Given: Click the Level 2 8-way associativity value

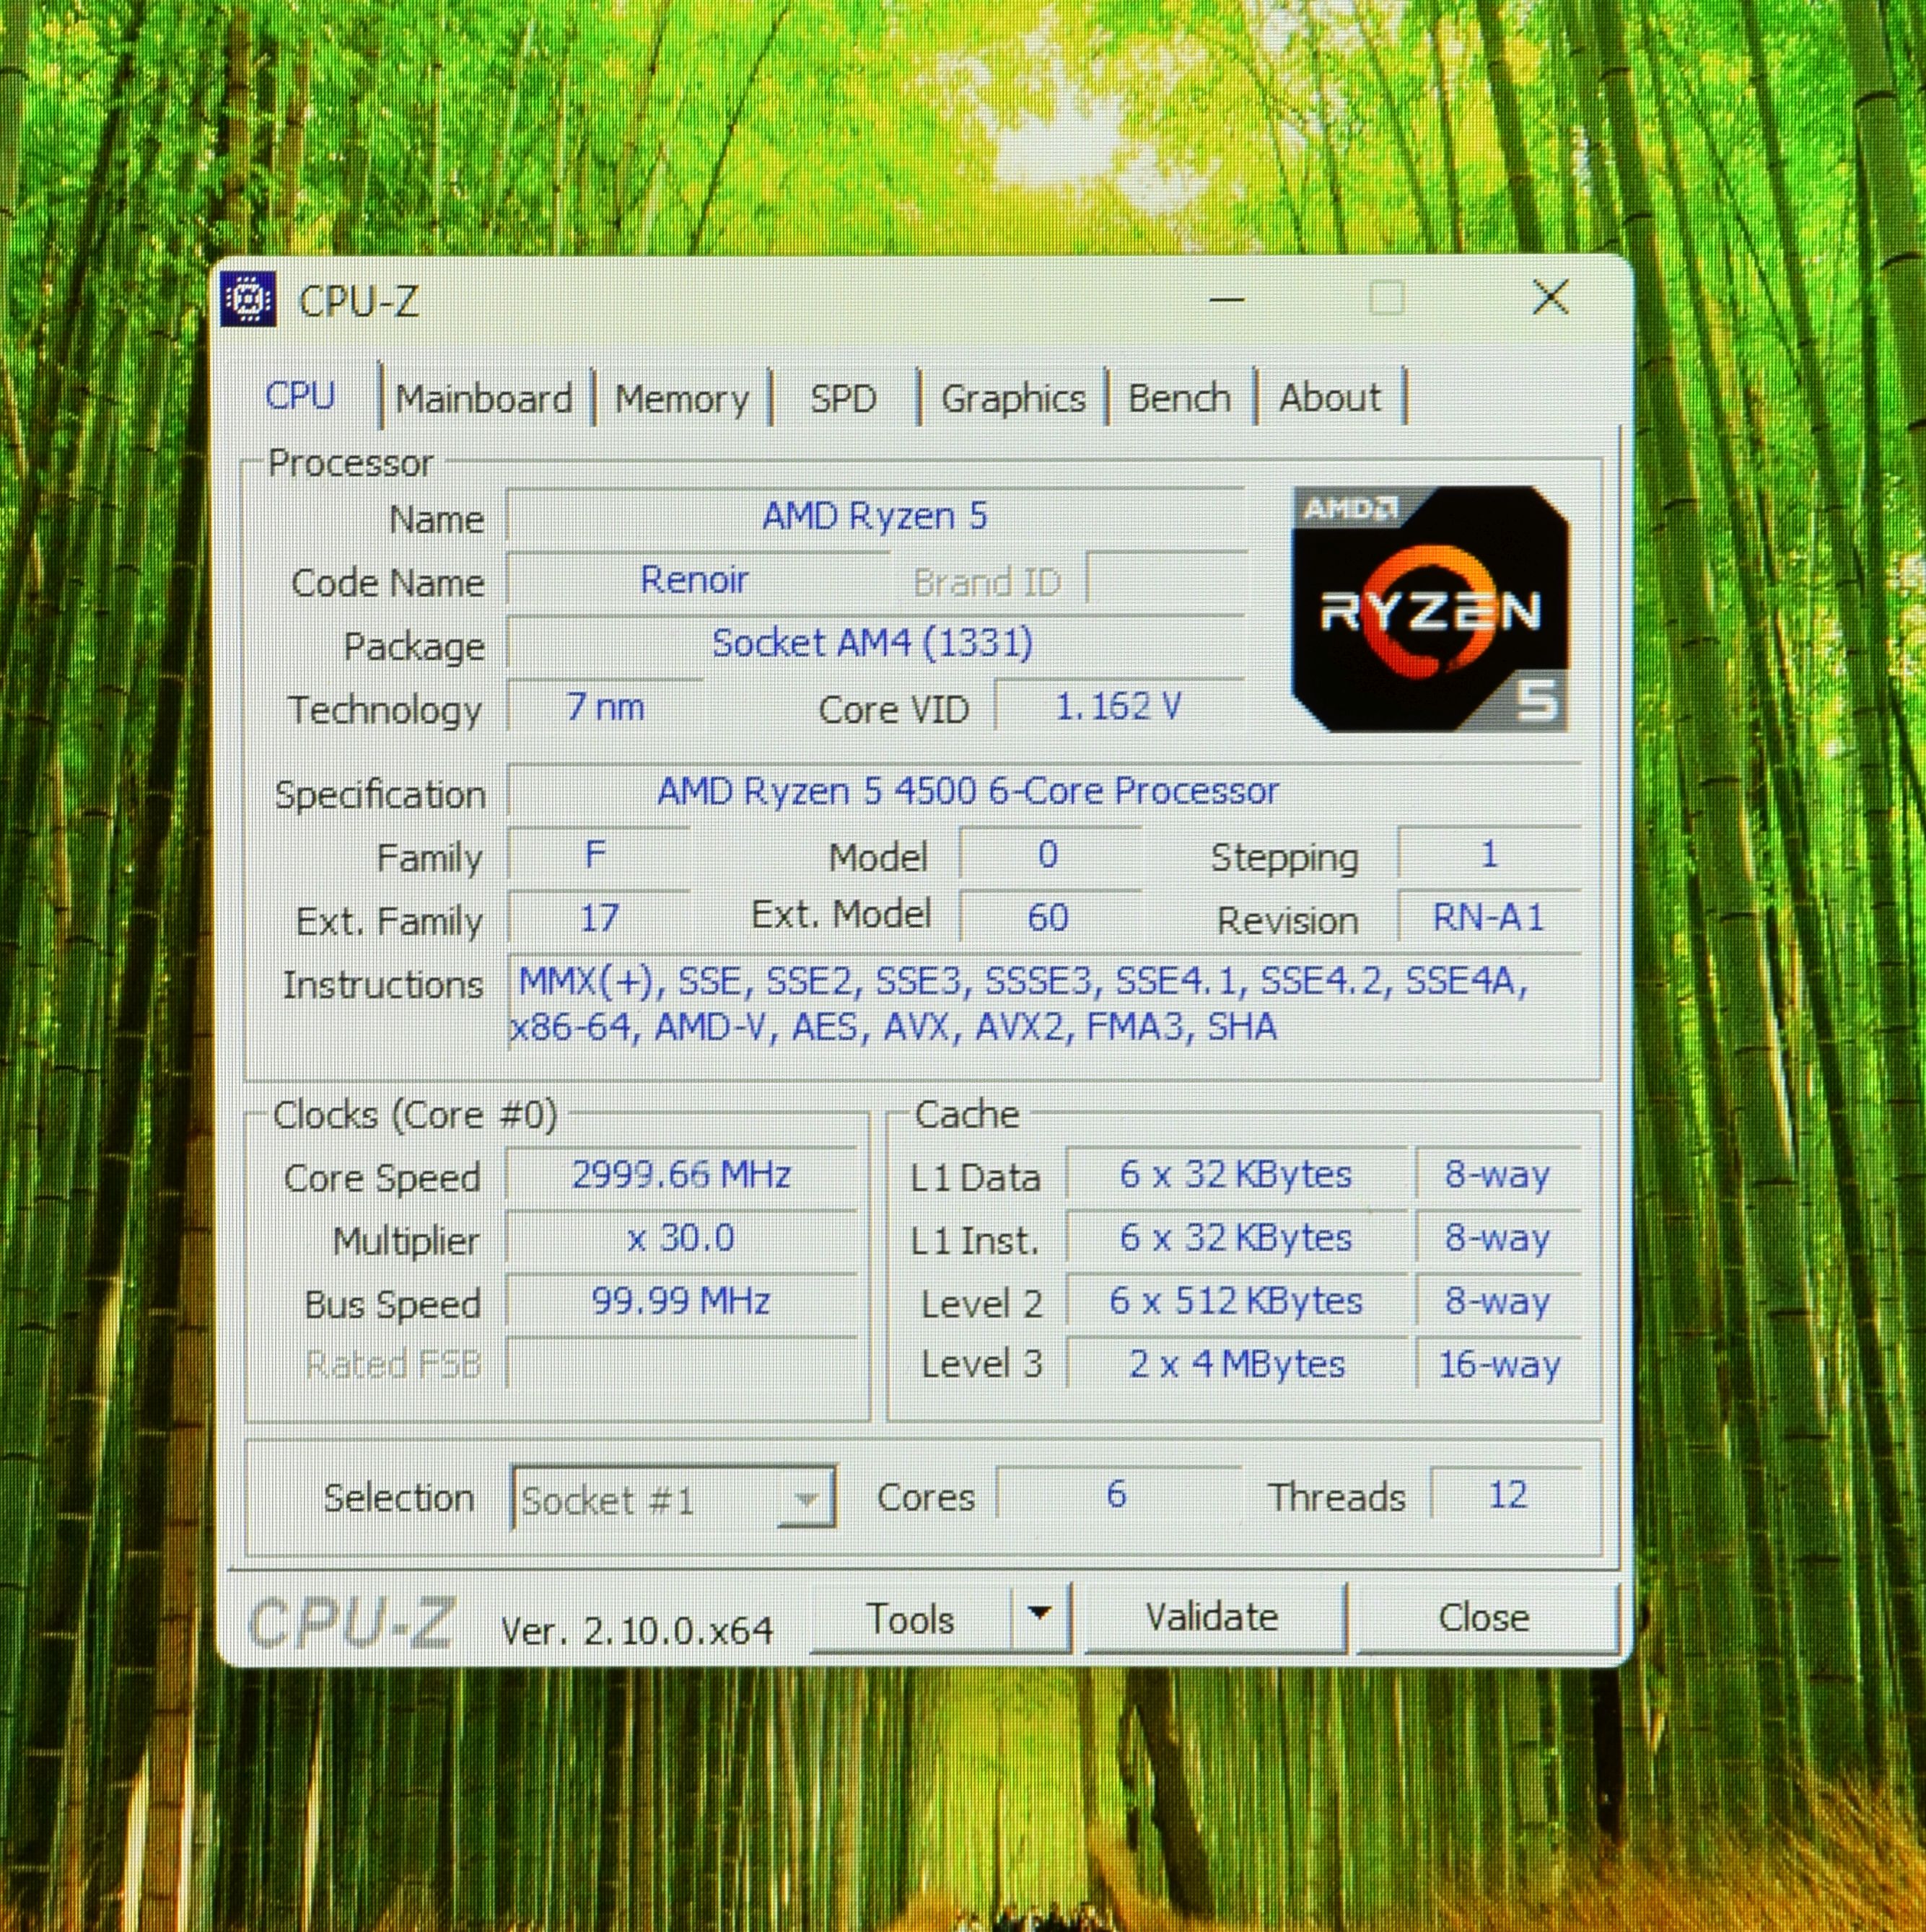Looking at the screenshot, I should tap(1498, 1302).
